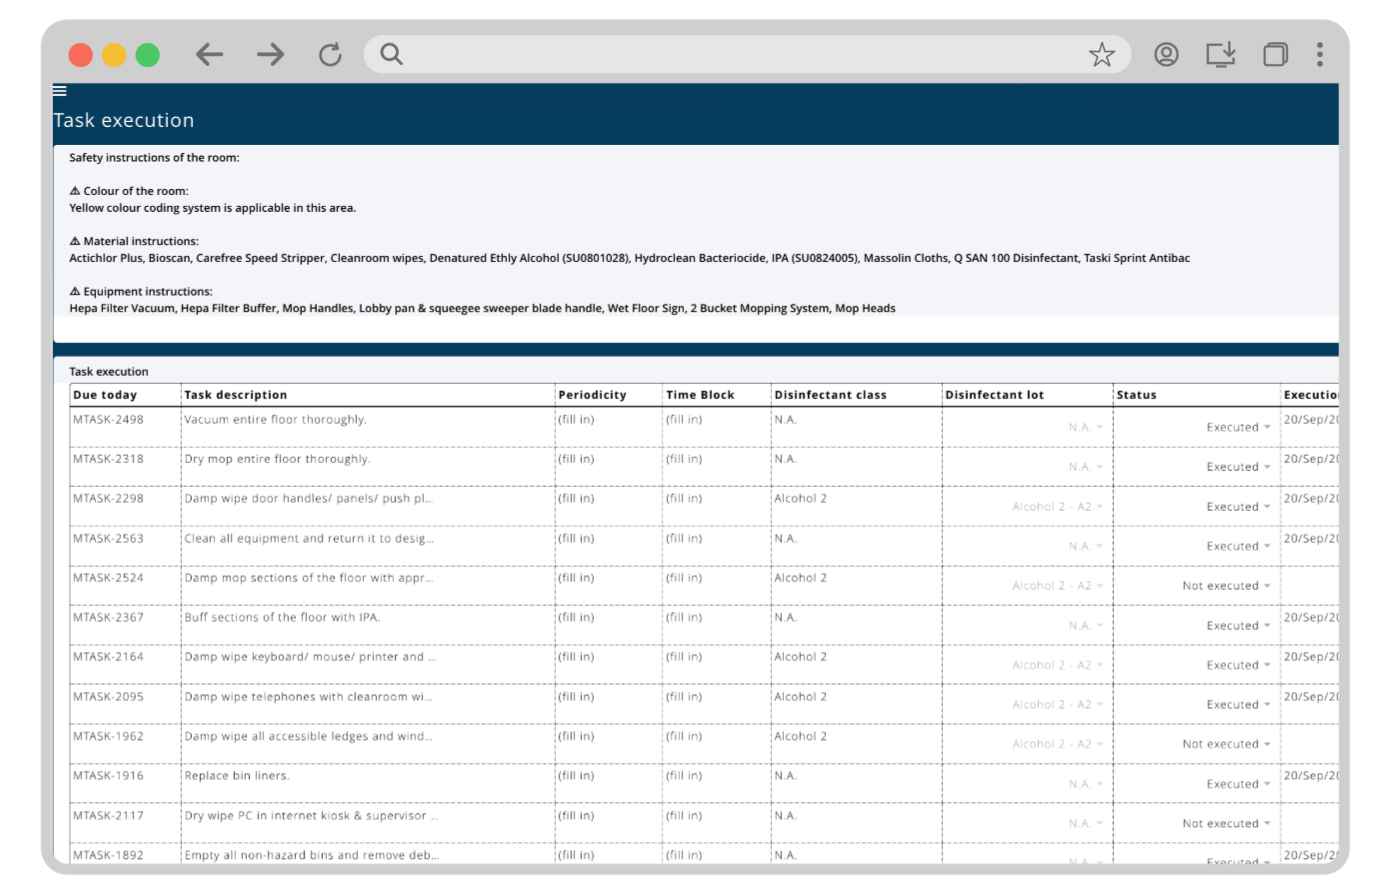Expand Disinfectant lot dropdown for MTASK-2298
The image size is (1381, 894).
pos(1057,507)
